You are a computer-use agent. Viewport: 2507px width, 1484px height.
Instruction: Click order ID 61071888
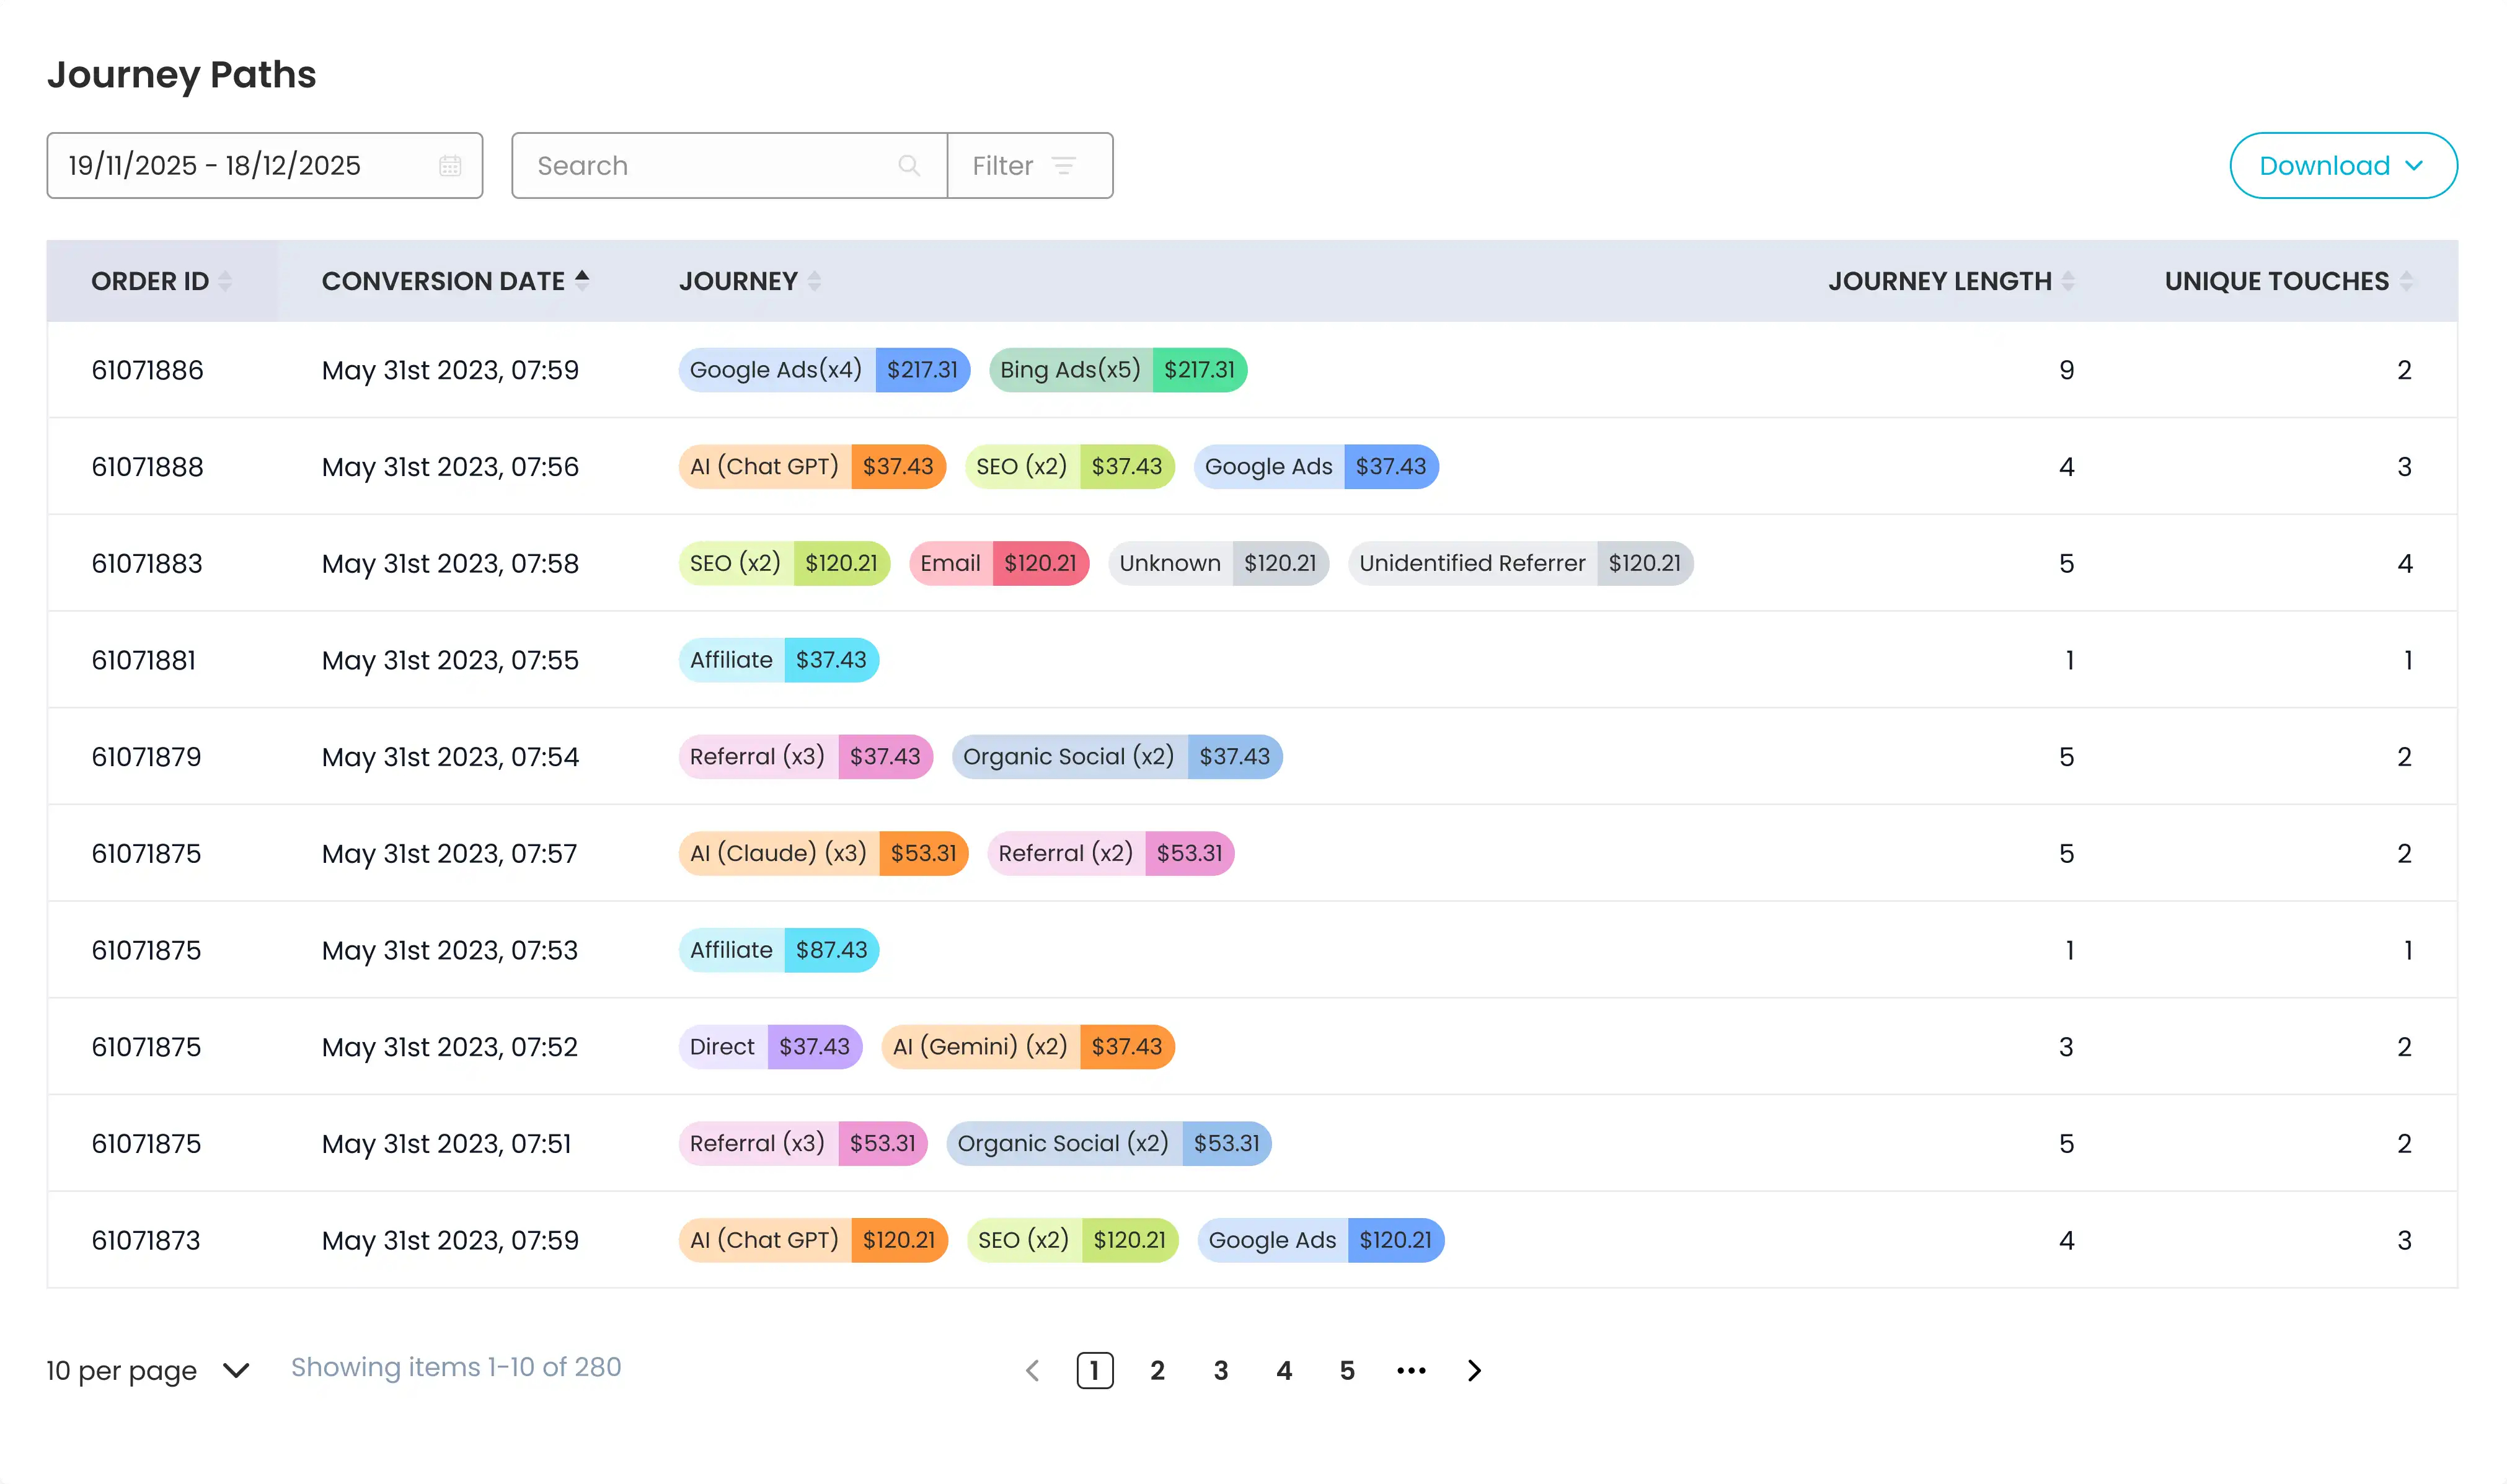148,467
